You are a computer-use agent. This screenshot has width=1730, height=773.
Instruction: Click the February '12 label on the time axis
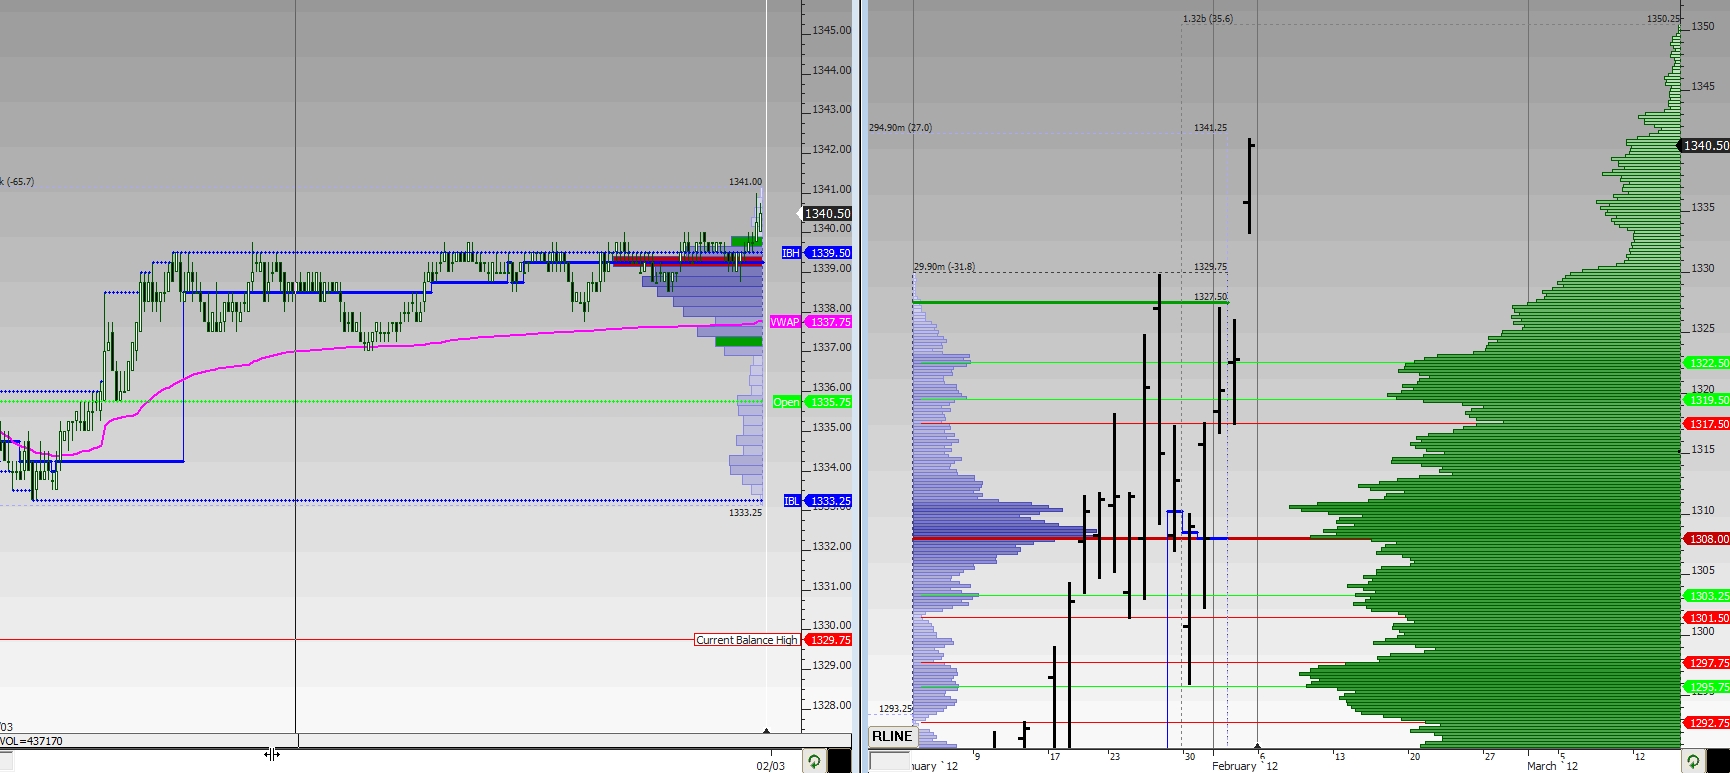[x=1245, y=766]
